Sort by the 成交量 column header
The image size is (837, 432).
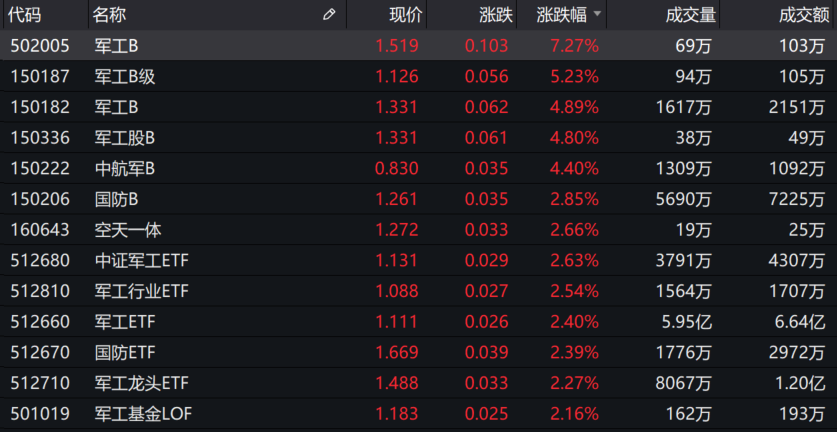pos(690,15)
